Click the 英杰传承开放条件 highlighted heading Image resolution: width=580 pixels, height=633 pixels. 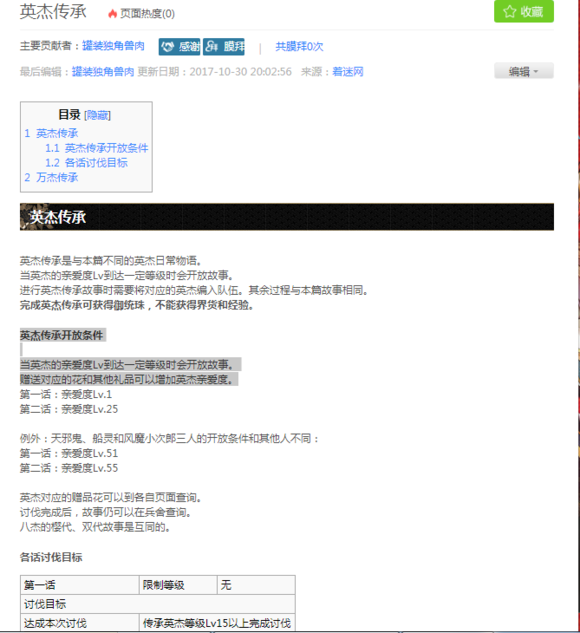point(61,335)
